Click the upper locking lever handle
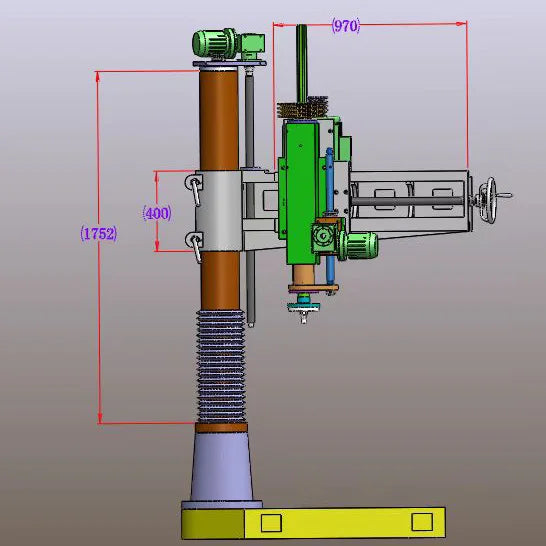The height and width of the screenshot is (546, 546). click(x=195, y=189)
